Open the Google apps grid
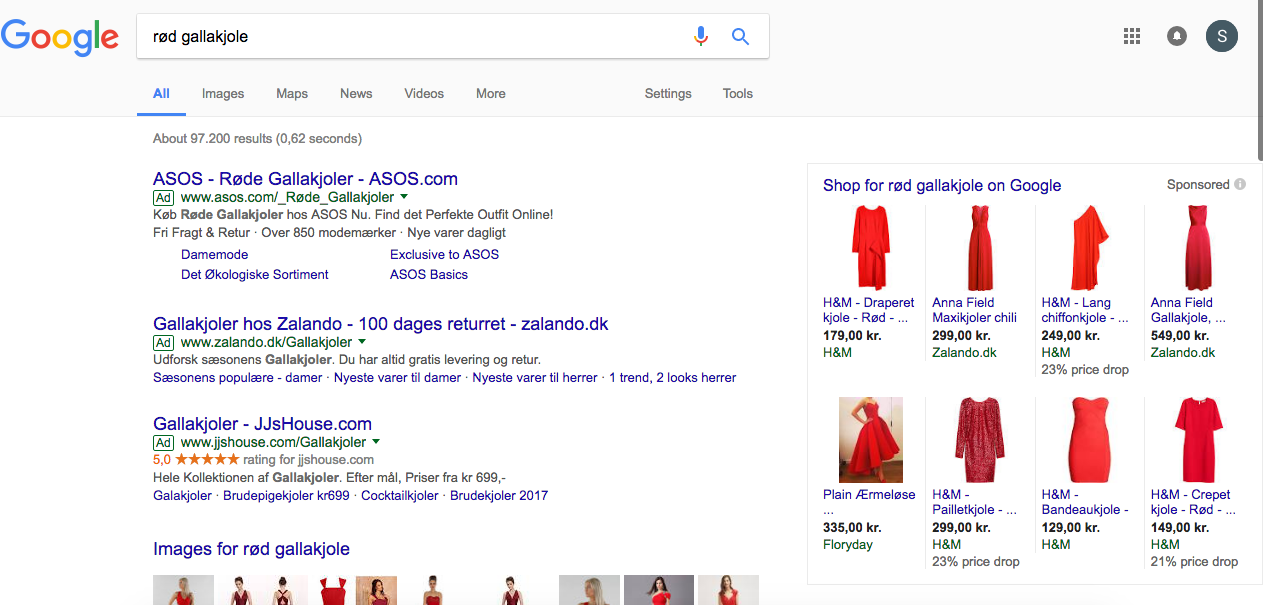Viewport: 1263px width, 605px height. 1132,36
